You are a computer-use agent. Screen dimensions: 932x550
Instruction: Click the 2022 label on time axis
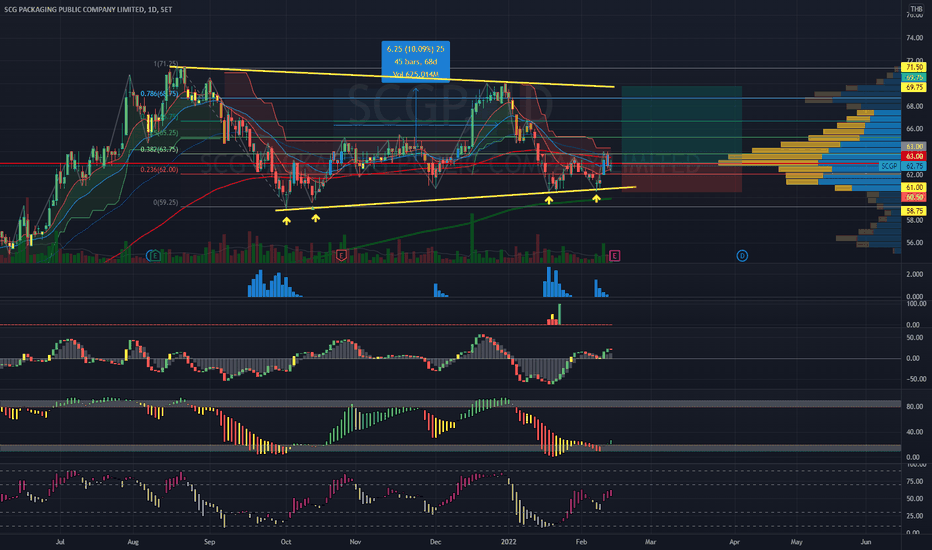pos(508,542)
